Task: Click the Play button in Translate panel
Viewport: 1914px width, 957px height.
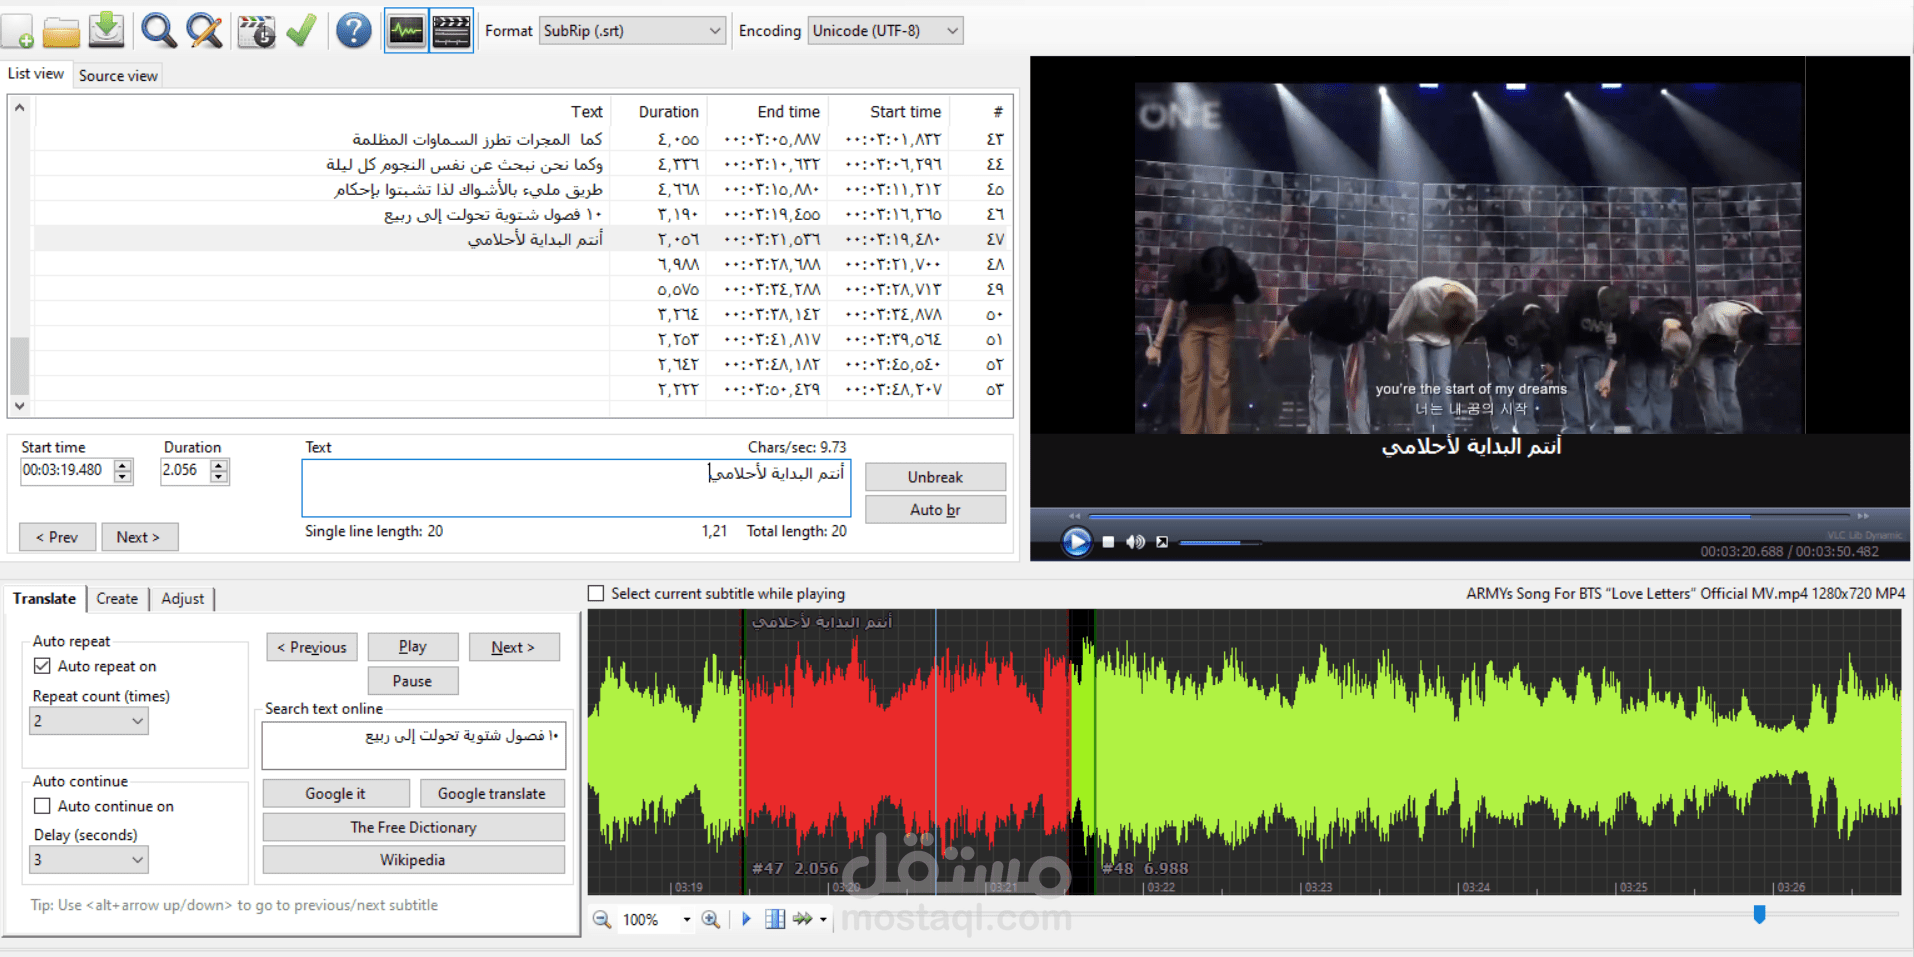Action: (x=413, y=647)
